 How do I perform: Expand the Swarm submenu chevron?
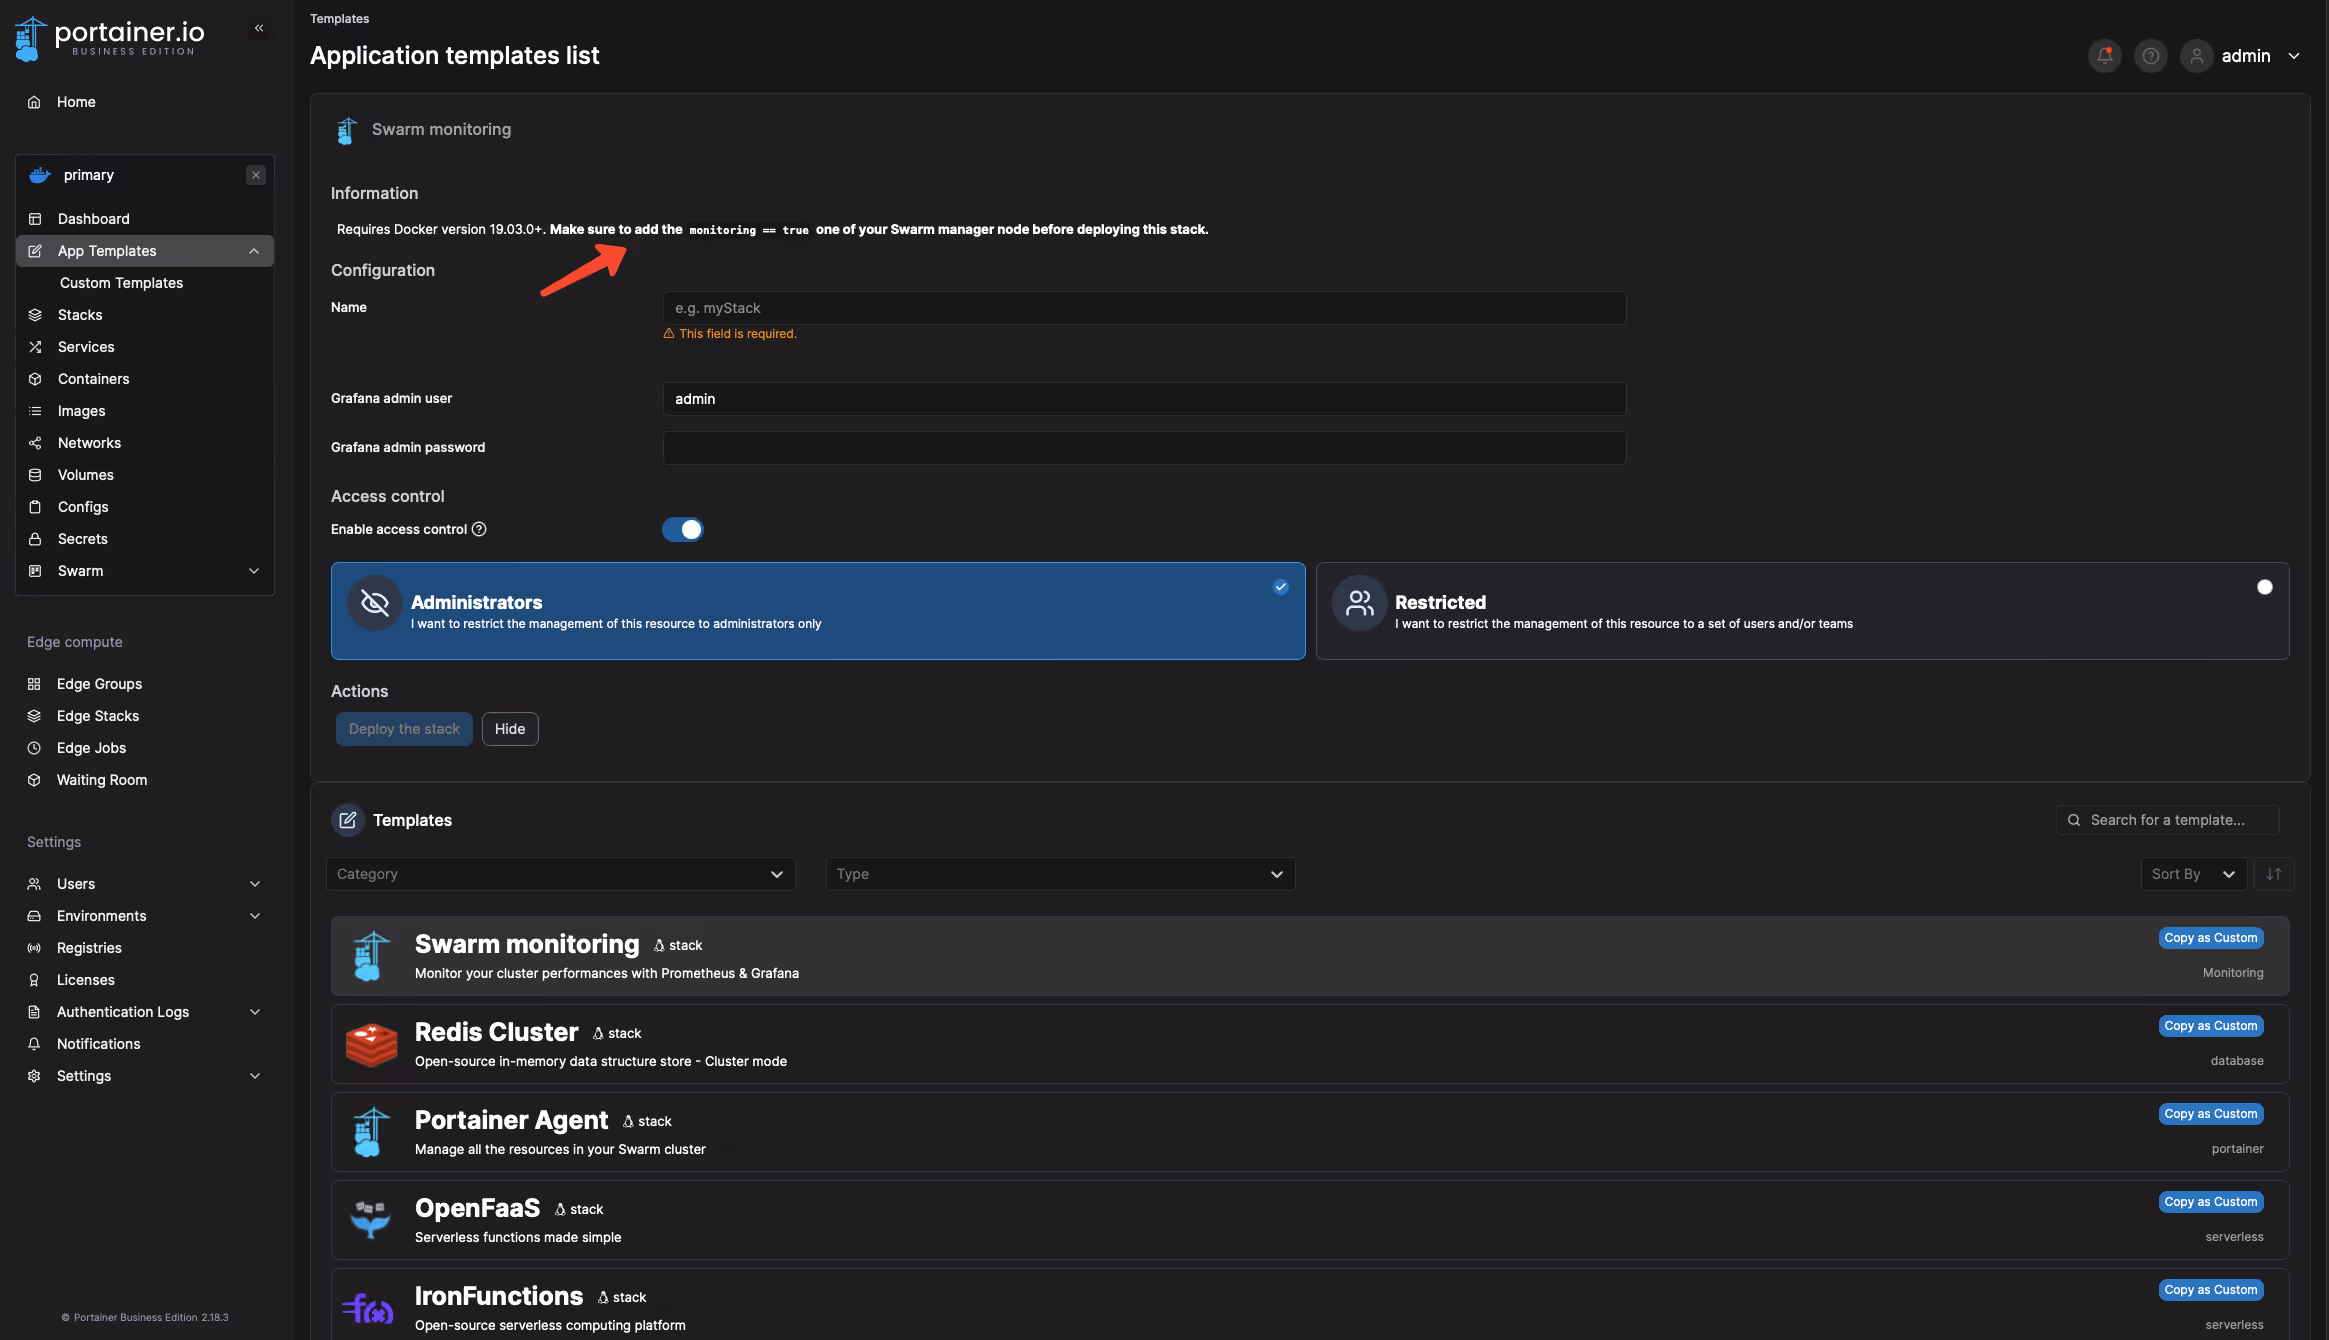[254, 571]
